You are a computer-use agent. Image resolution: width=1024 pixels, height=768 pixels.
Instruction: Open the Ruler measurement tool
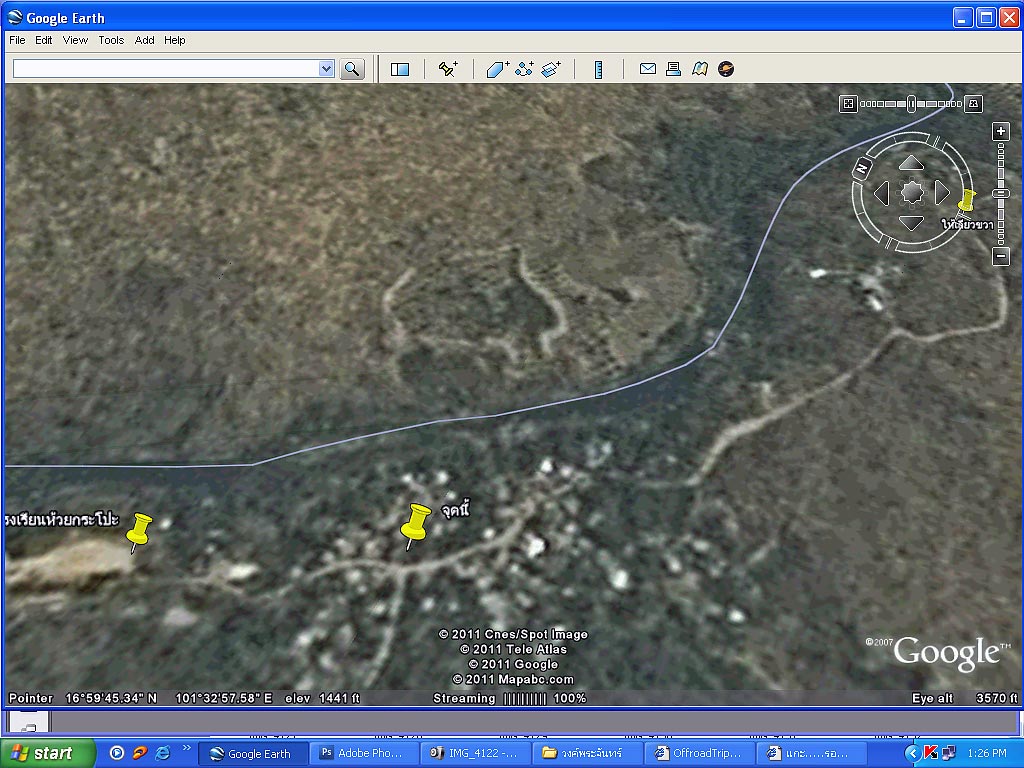pyautogui.click(x=599, y=69)
